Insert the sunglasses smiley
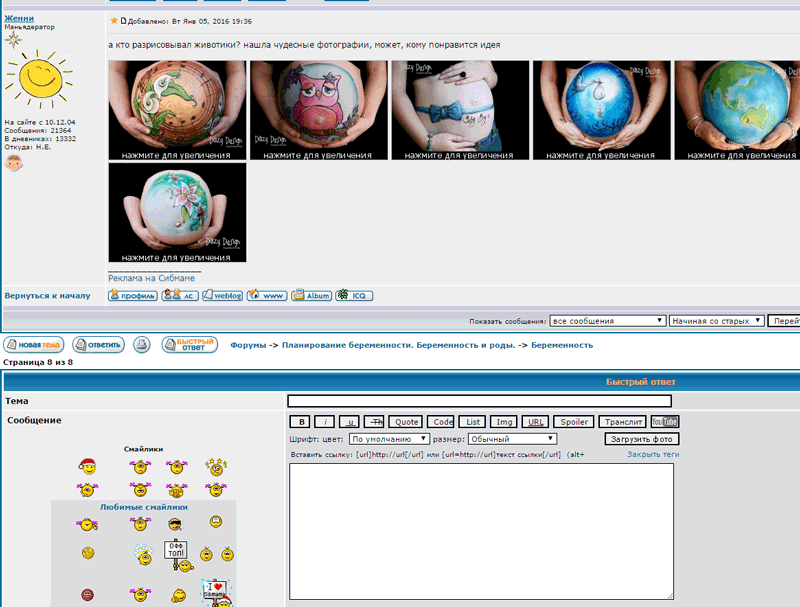This screenshot has height=607, width=800. pyautogui.click(x=175, y=524)
